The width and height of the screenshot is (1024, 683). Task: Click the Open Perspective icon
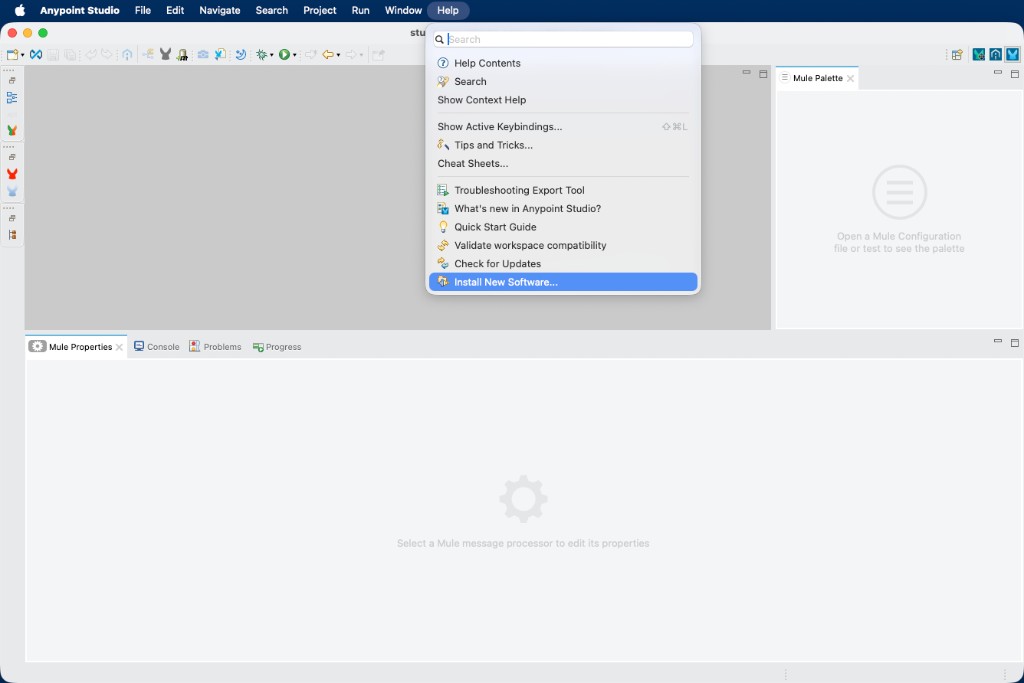point(957,55)
